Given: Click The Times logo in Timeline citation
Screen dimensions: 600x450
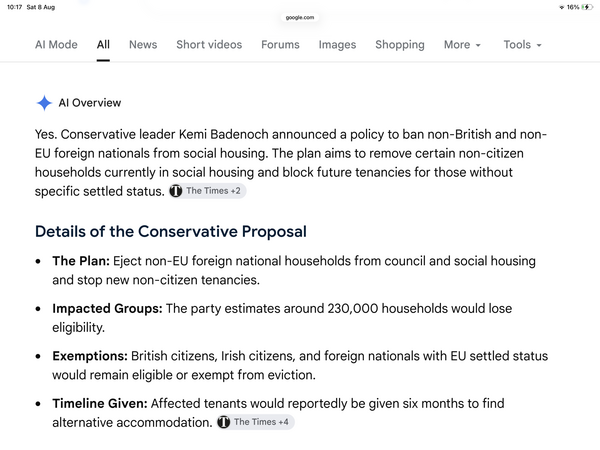Looking at the screenshot, I should point(223,422).
